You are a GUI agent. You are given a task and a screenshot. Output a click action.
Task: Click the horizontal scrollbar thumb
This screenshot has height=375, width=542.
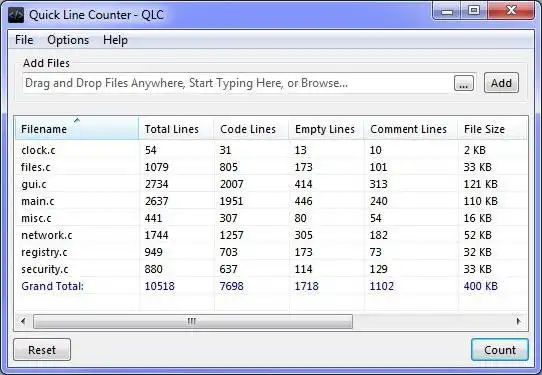pyautogui.click(x=193, y=321)
